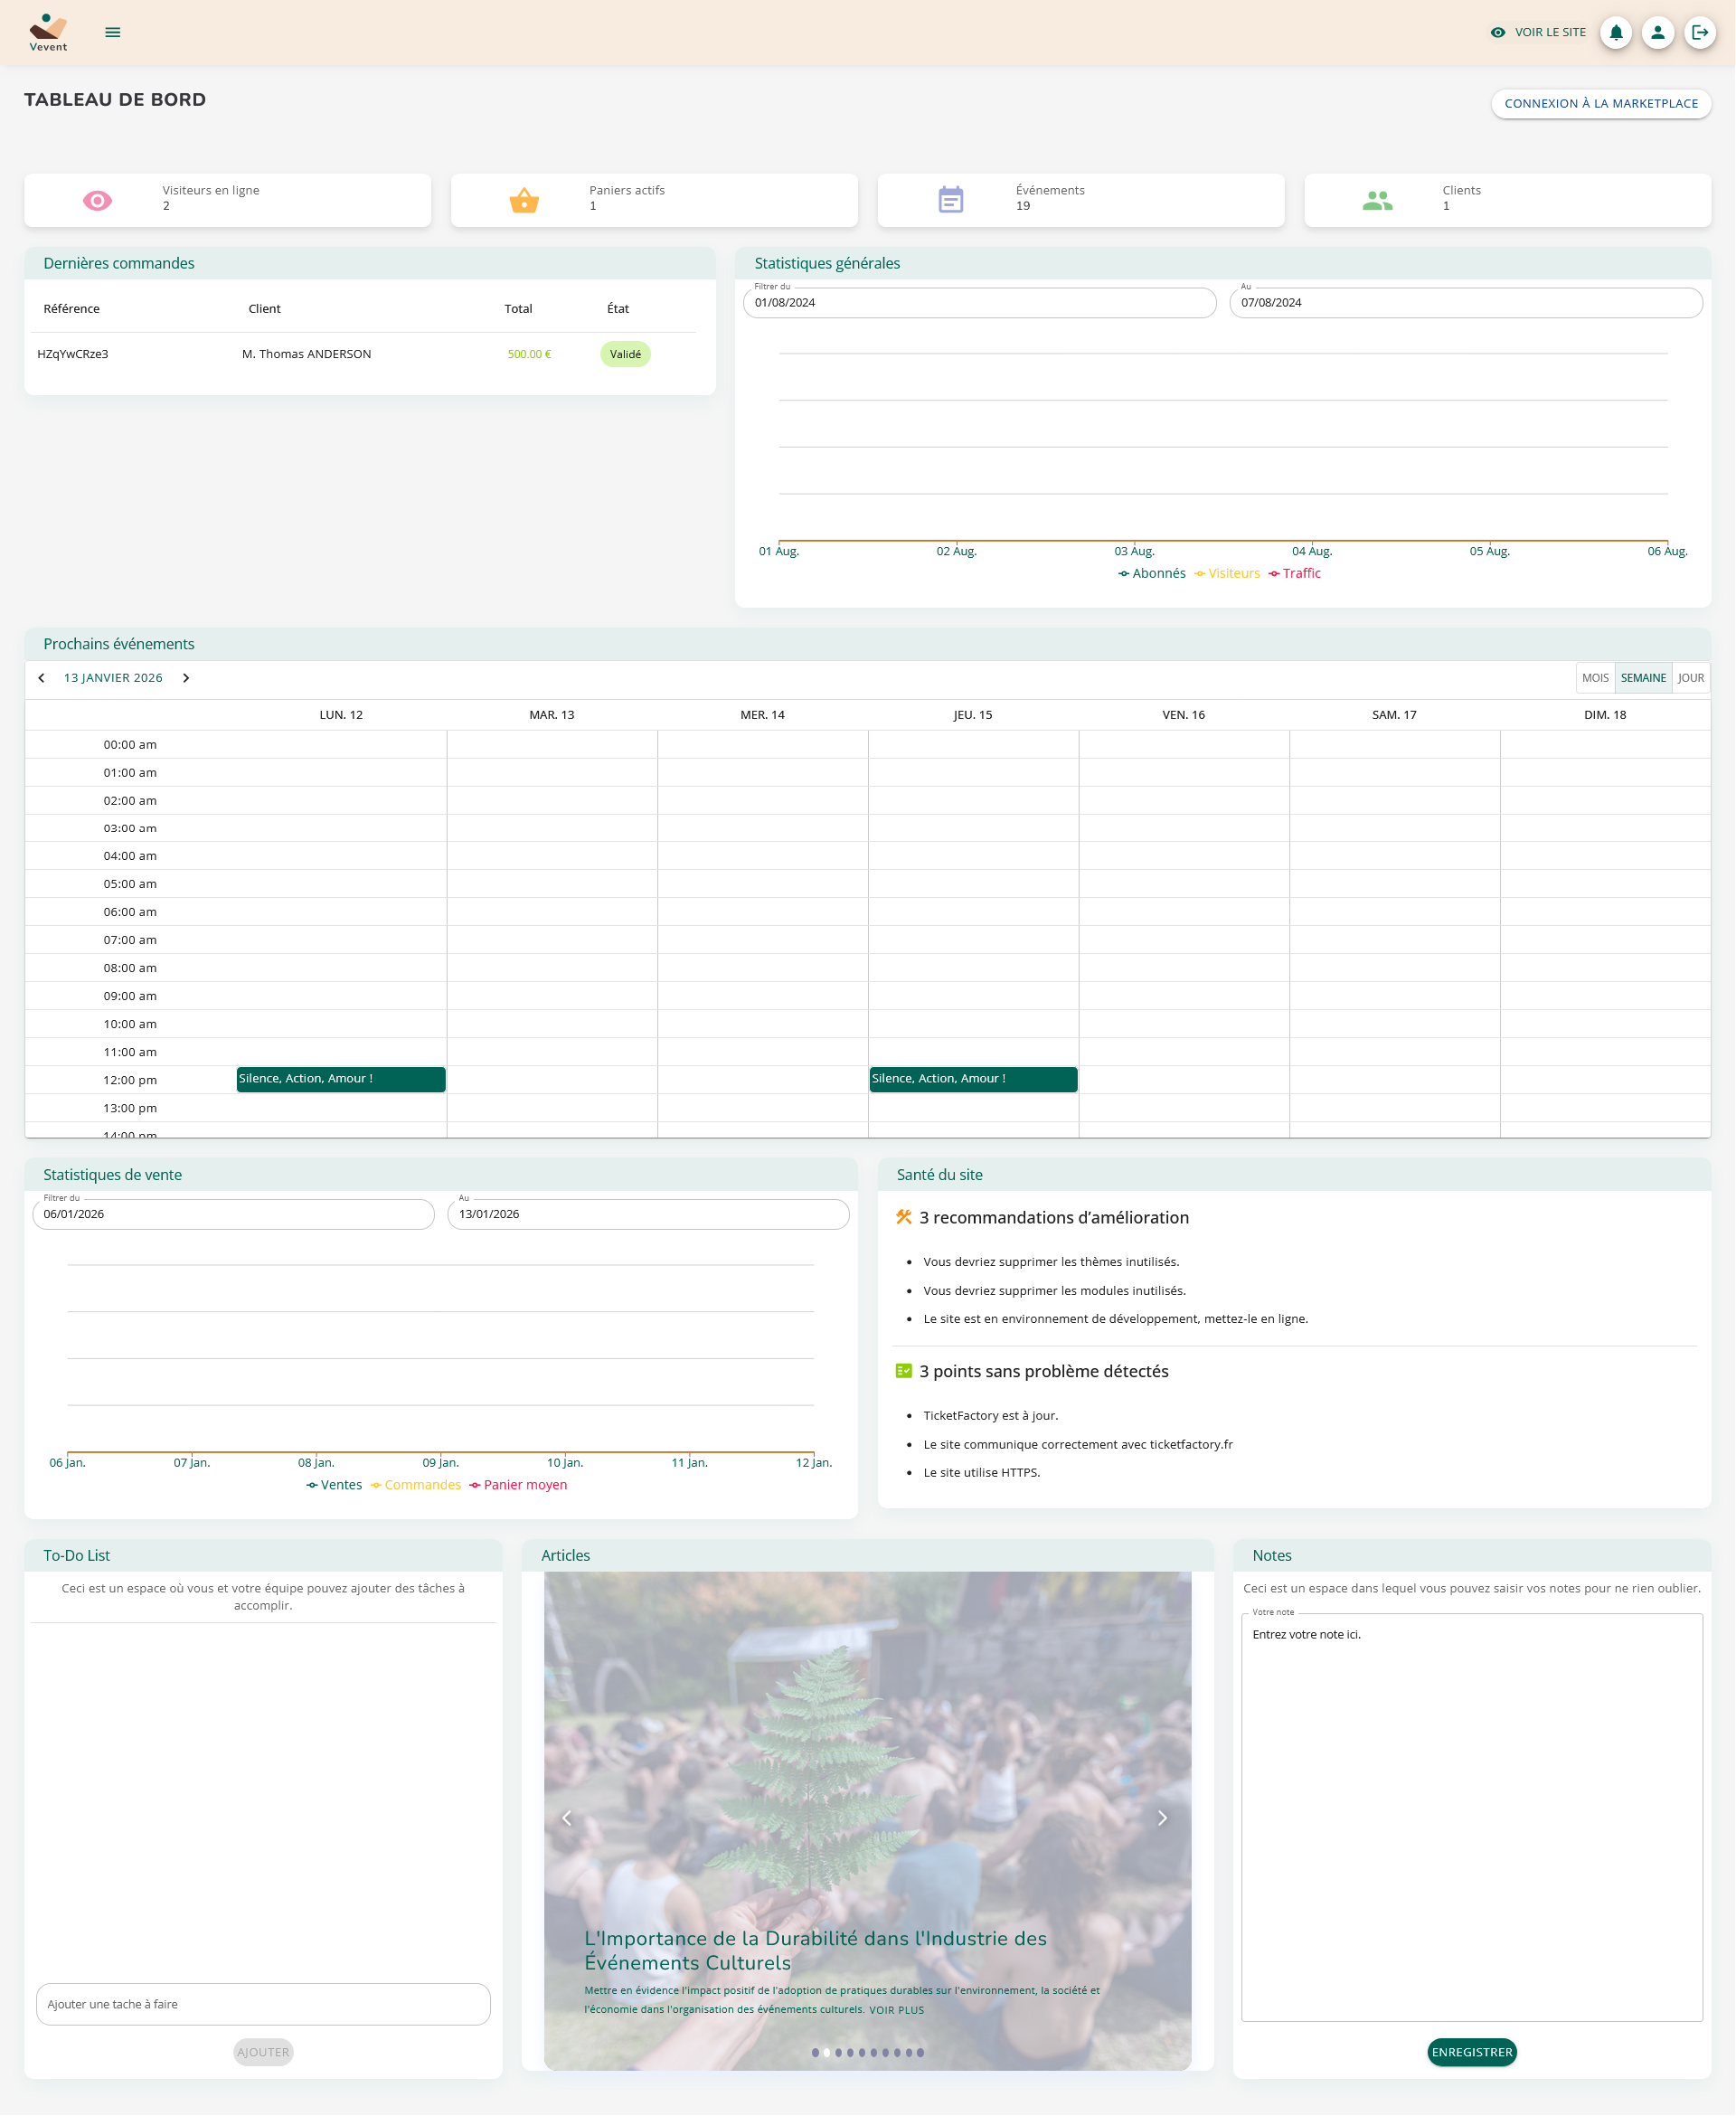Toggle Abonnés series in chart legend

1152,573
